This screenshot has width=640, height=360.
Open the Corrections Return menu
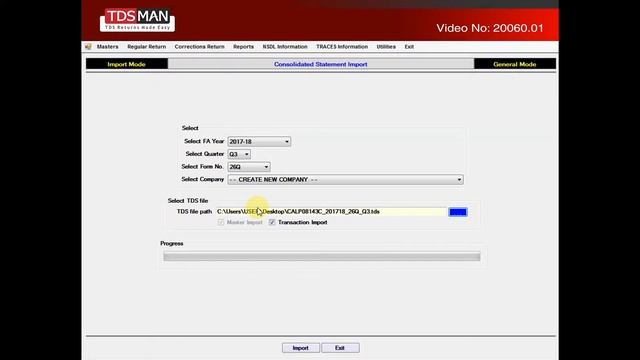click(x=199, y=47)
